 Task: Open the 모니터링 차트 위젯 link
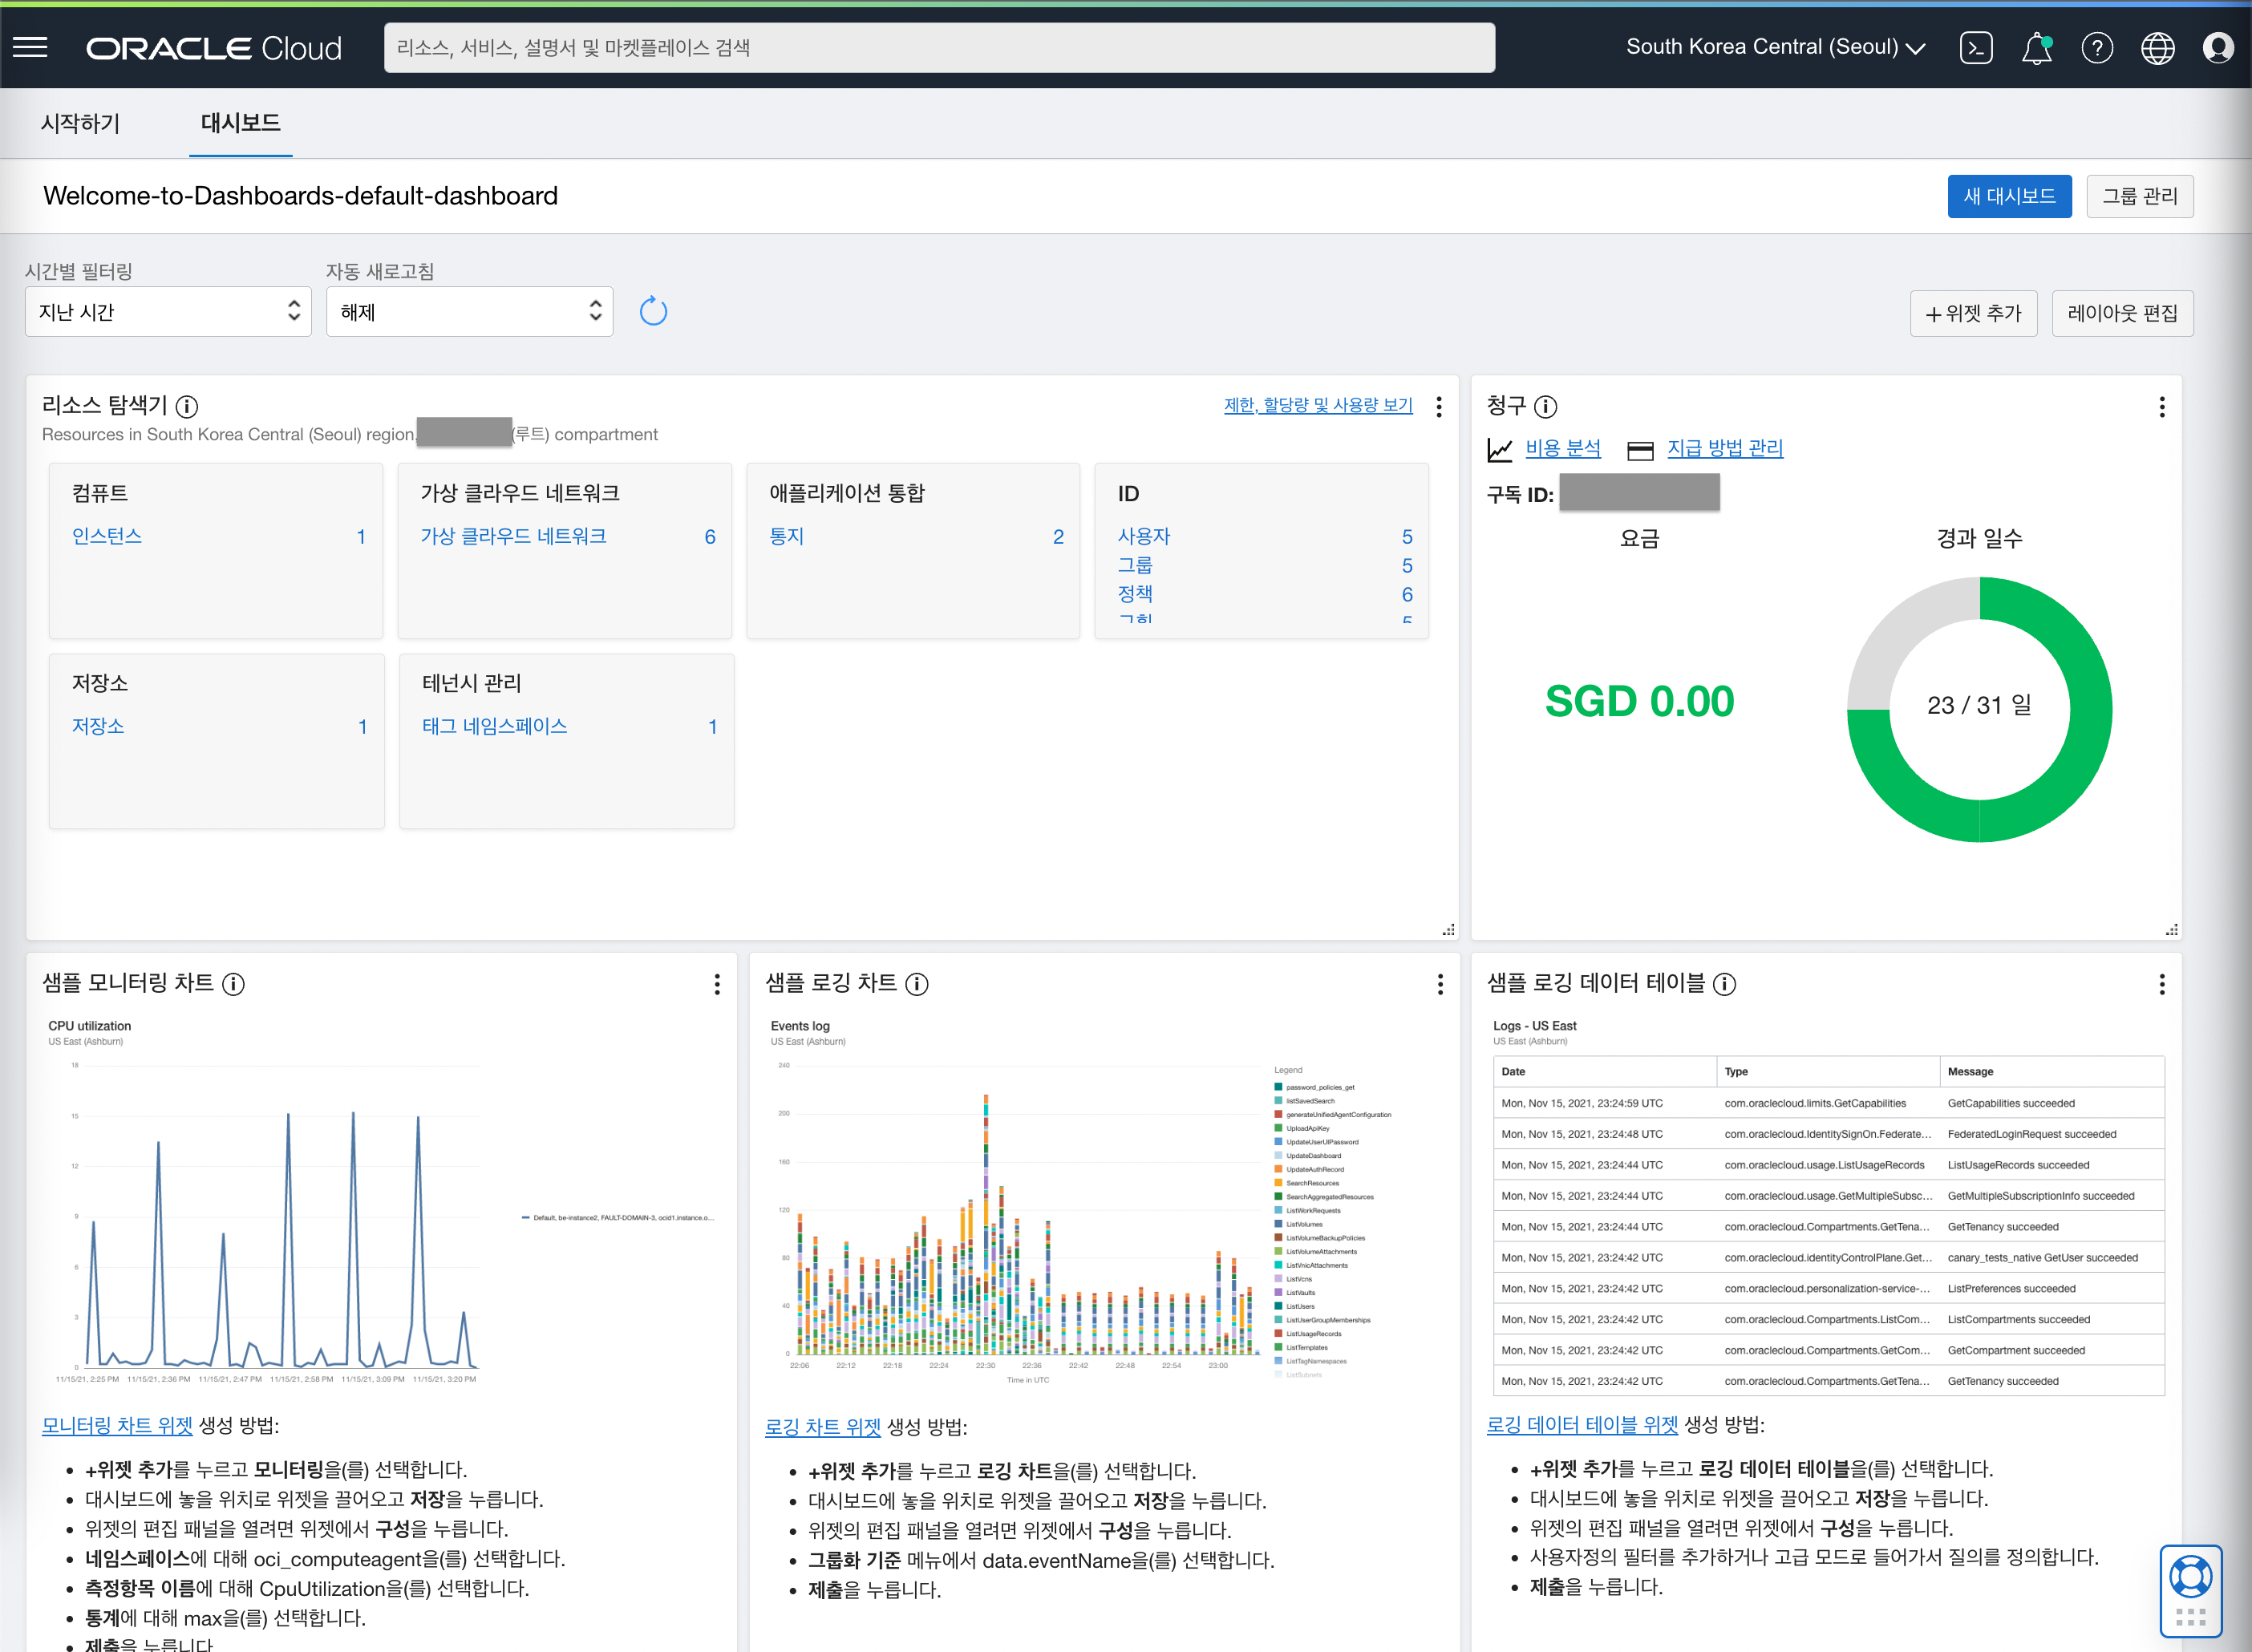tap(117, 1425)
